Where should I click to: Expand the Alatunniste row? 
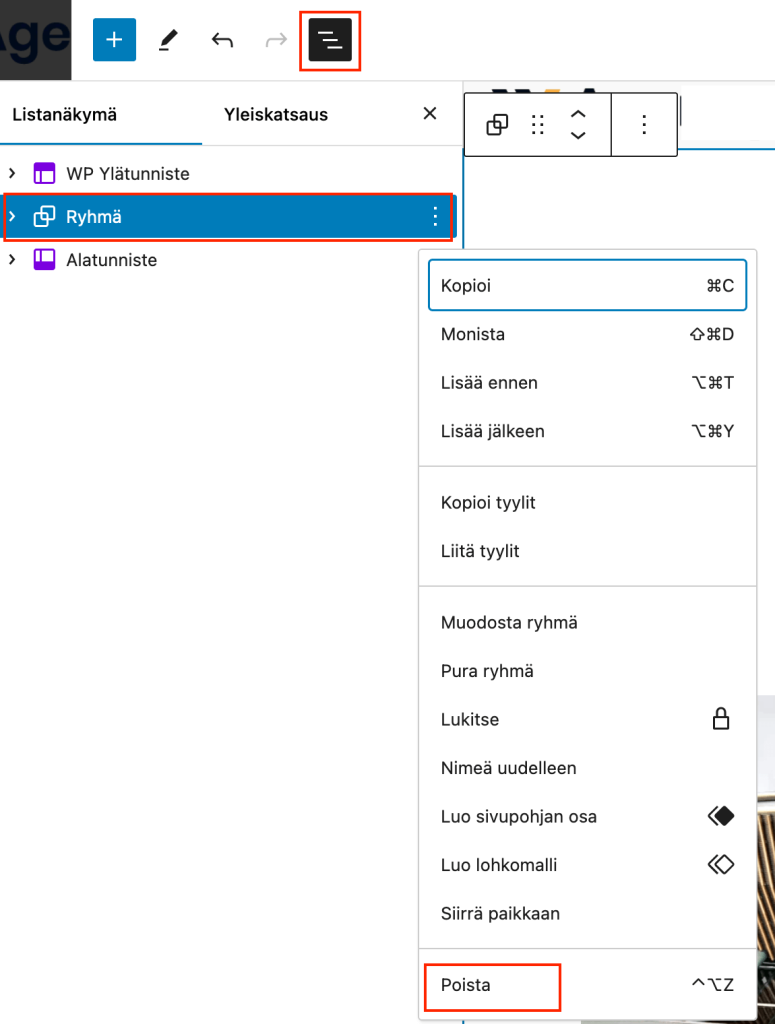tap(12, 259)
